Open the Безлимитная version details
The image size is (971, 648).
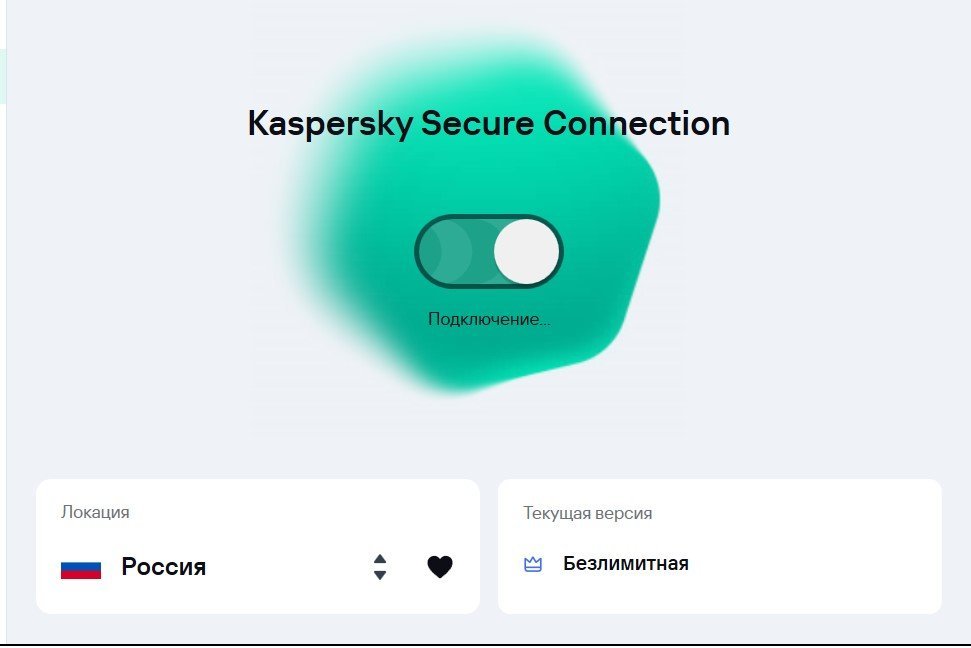tap(625, 563)
